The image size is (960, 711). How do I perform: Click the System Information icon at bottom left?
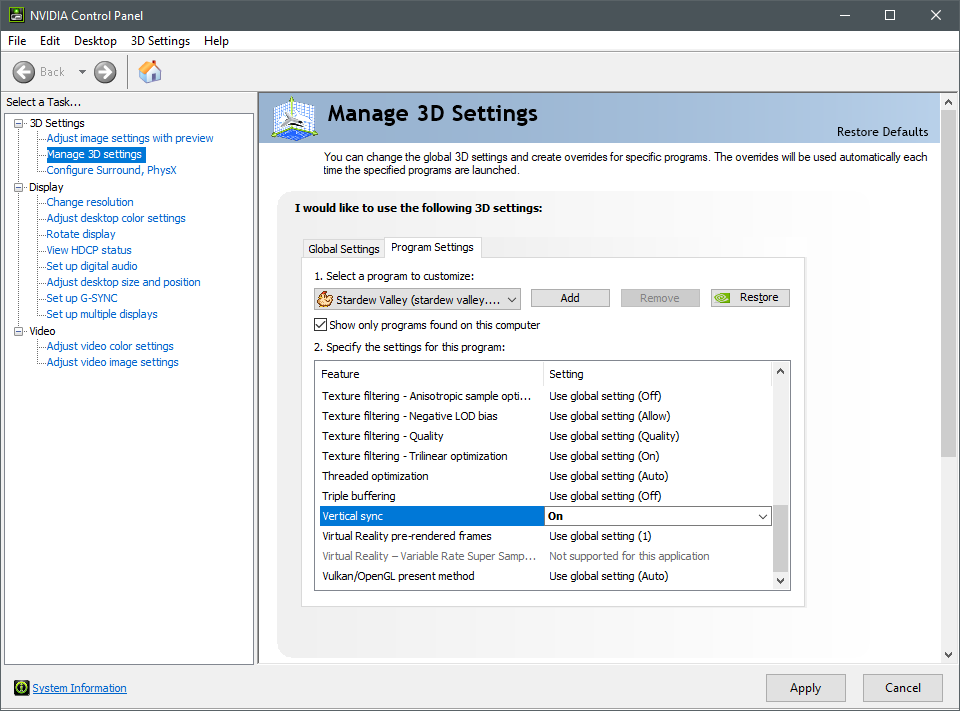coord(22,688)
